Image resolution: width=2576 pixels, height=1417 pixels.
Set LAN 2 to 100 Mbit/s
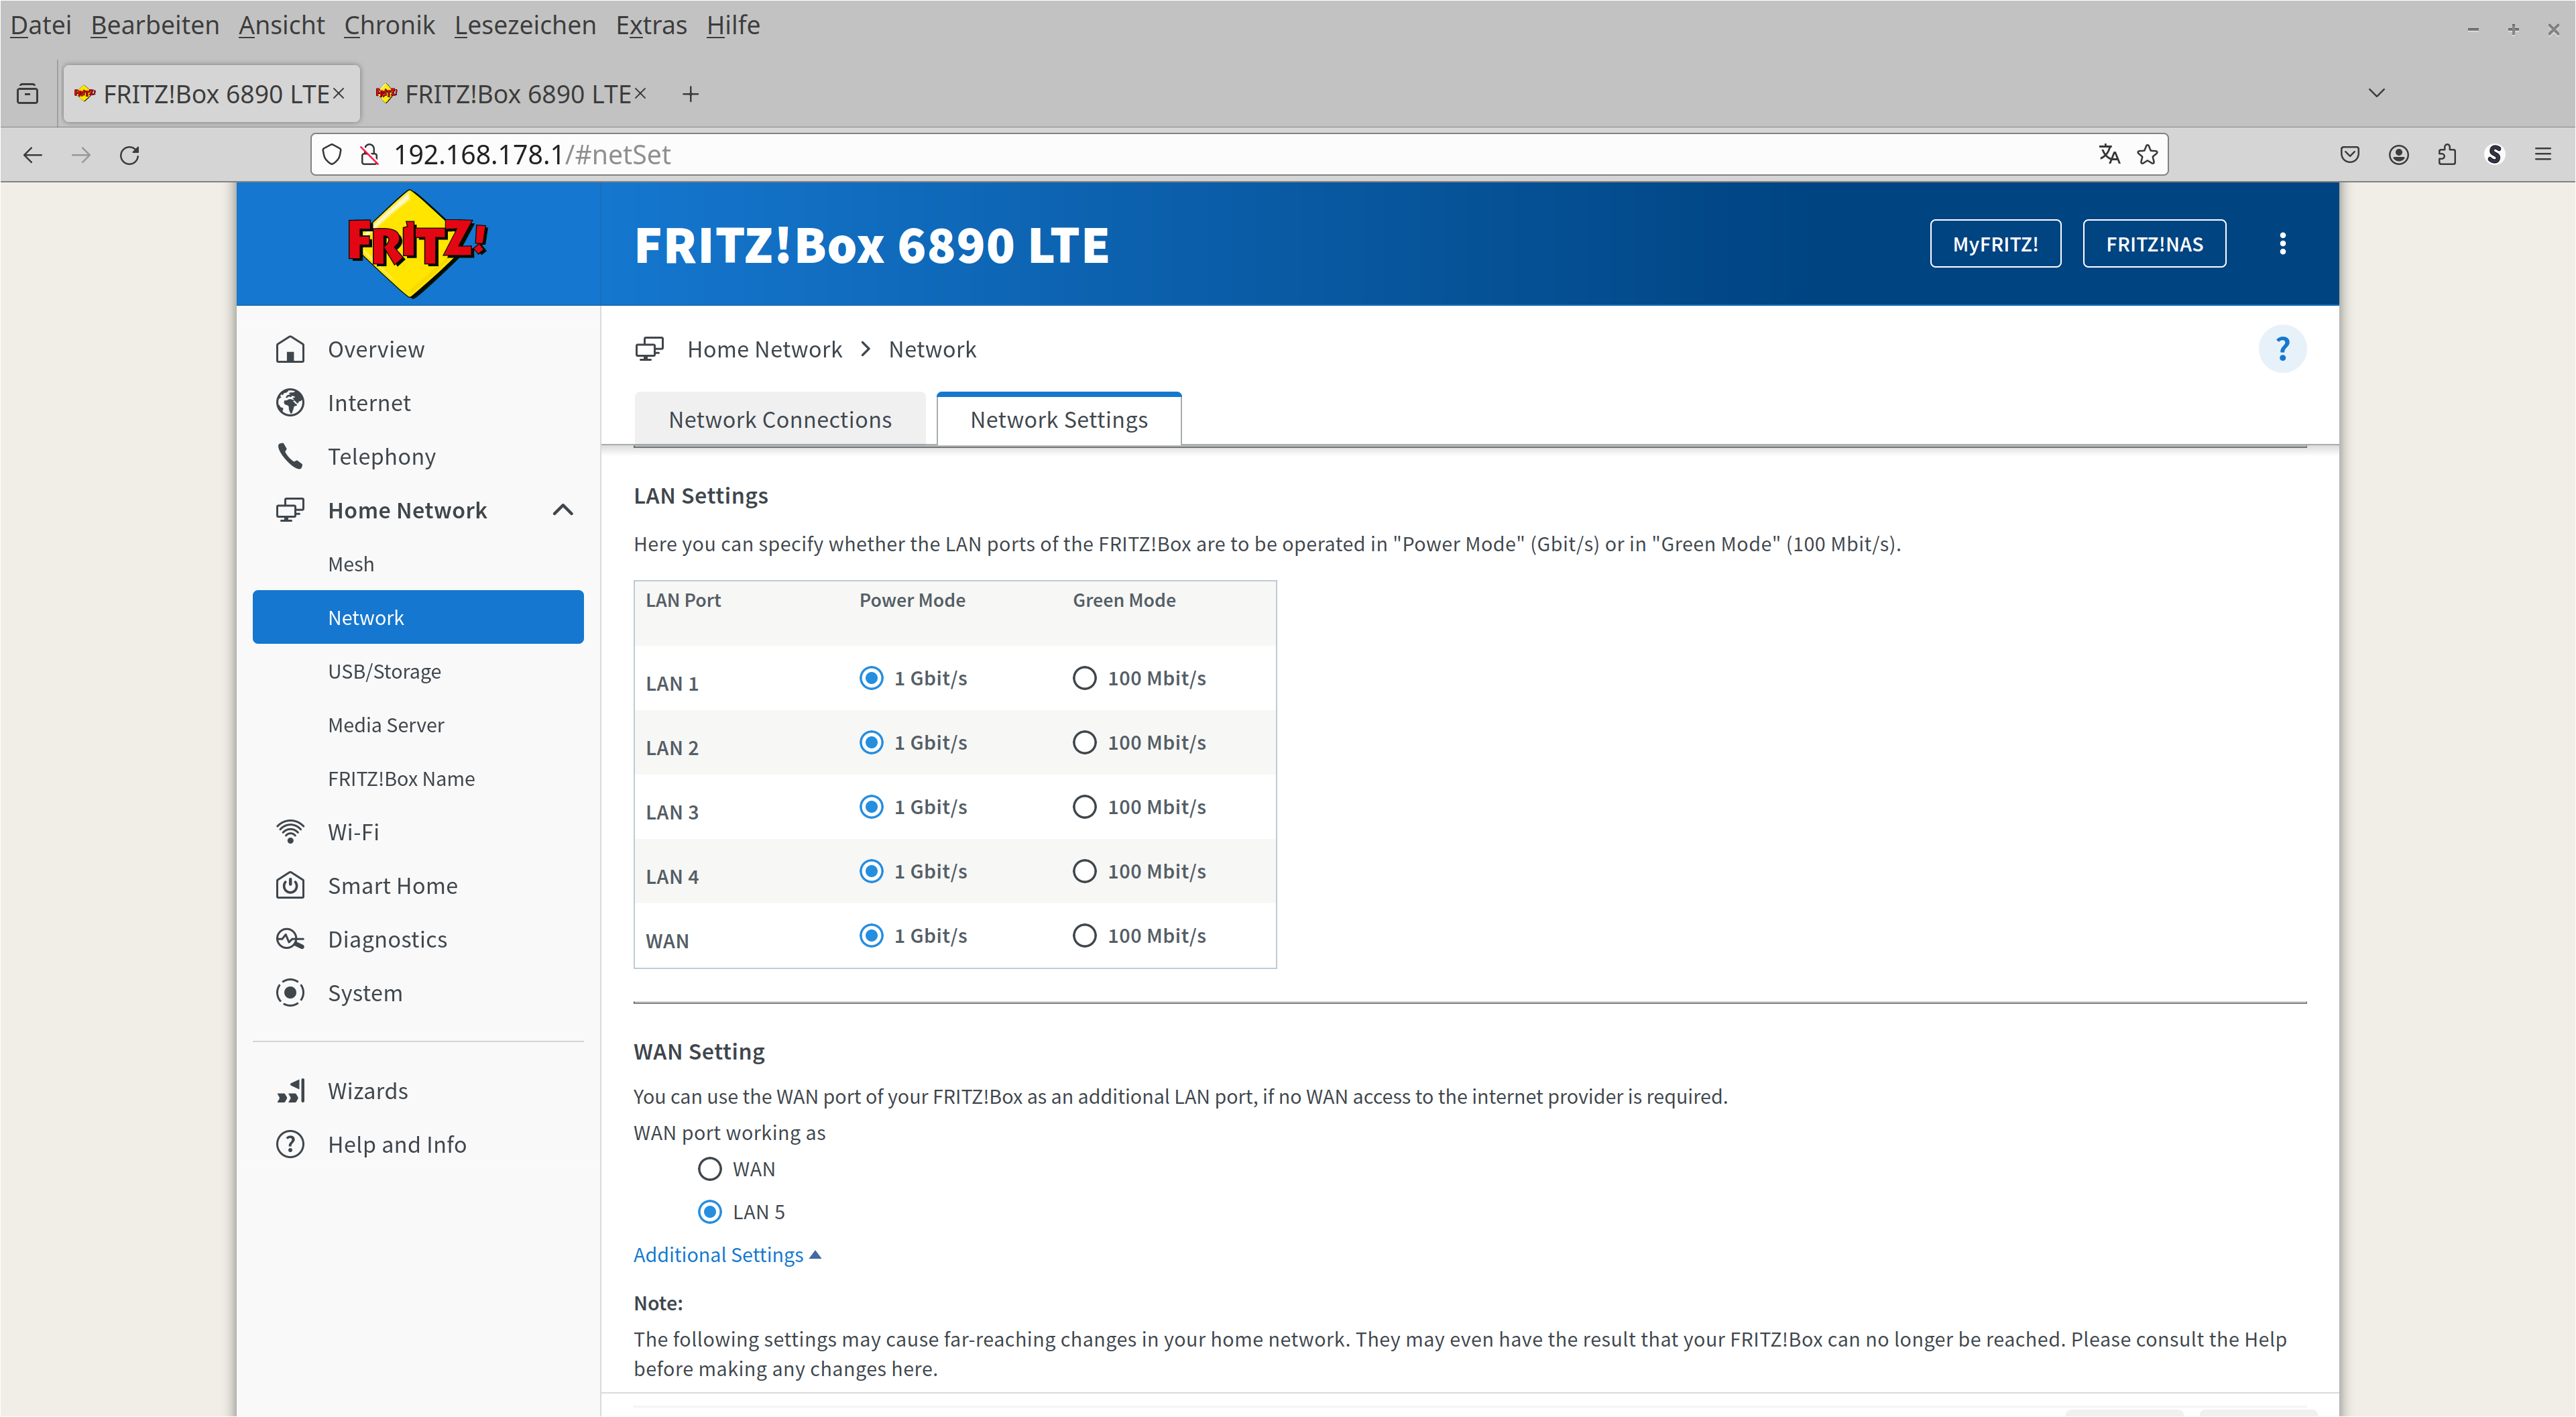coord(1084,742)
